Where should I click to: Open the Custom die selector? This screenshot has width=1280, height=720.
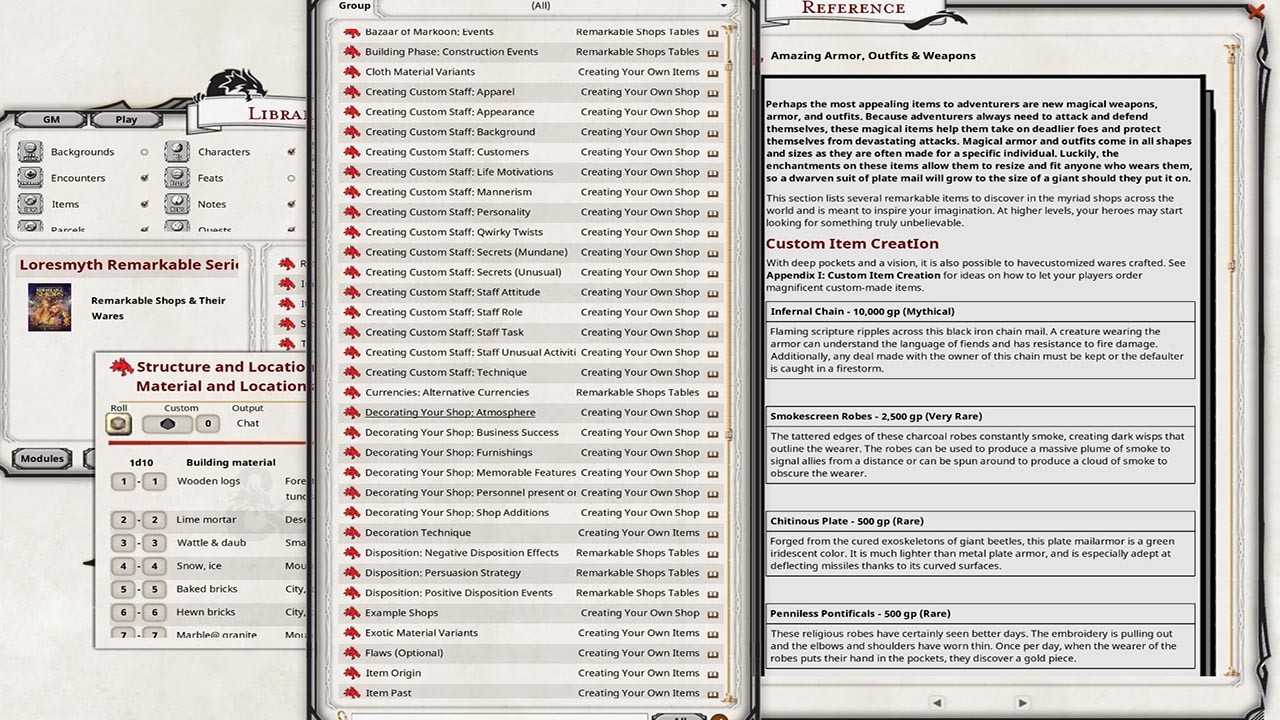(x=167, y=423)
